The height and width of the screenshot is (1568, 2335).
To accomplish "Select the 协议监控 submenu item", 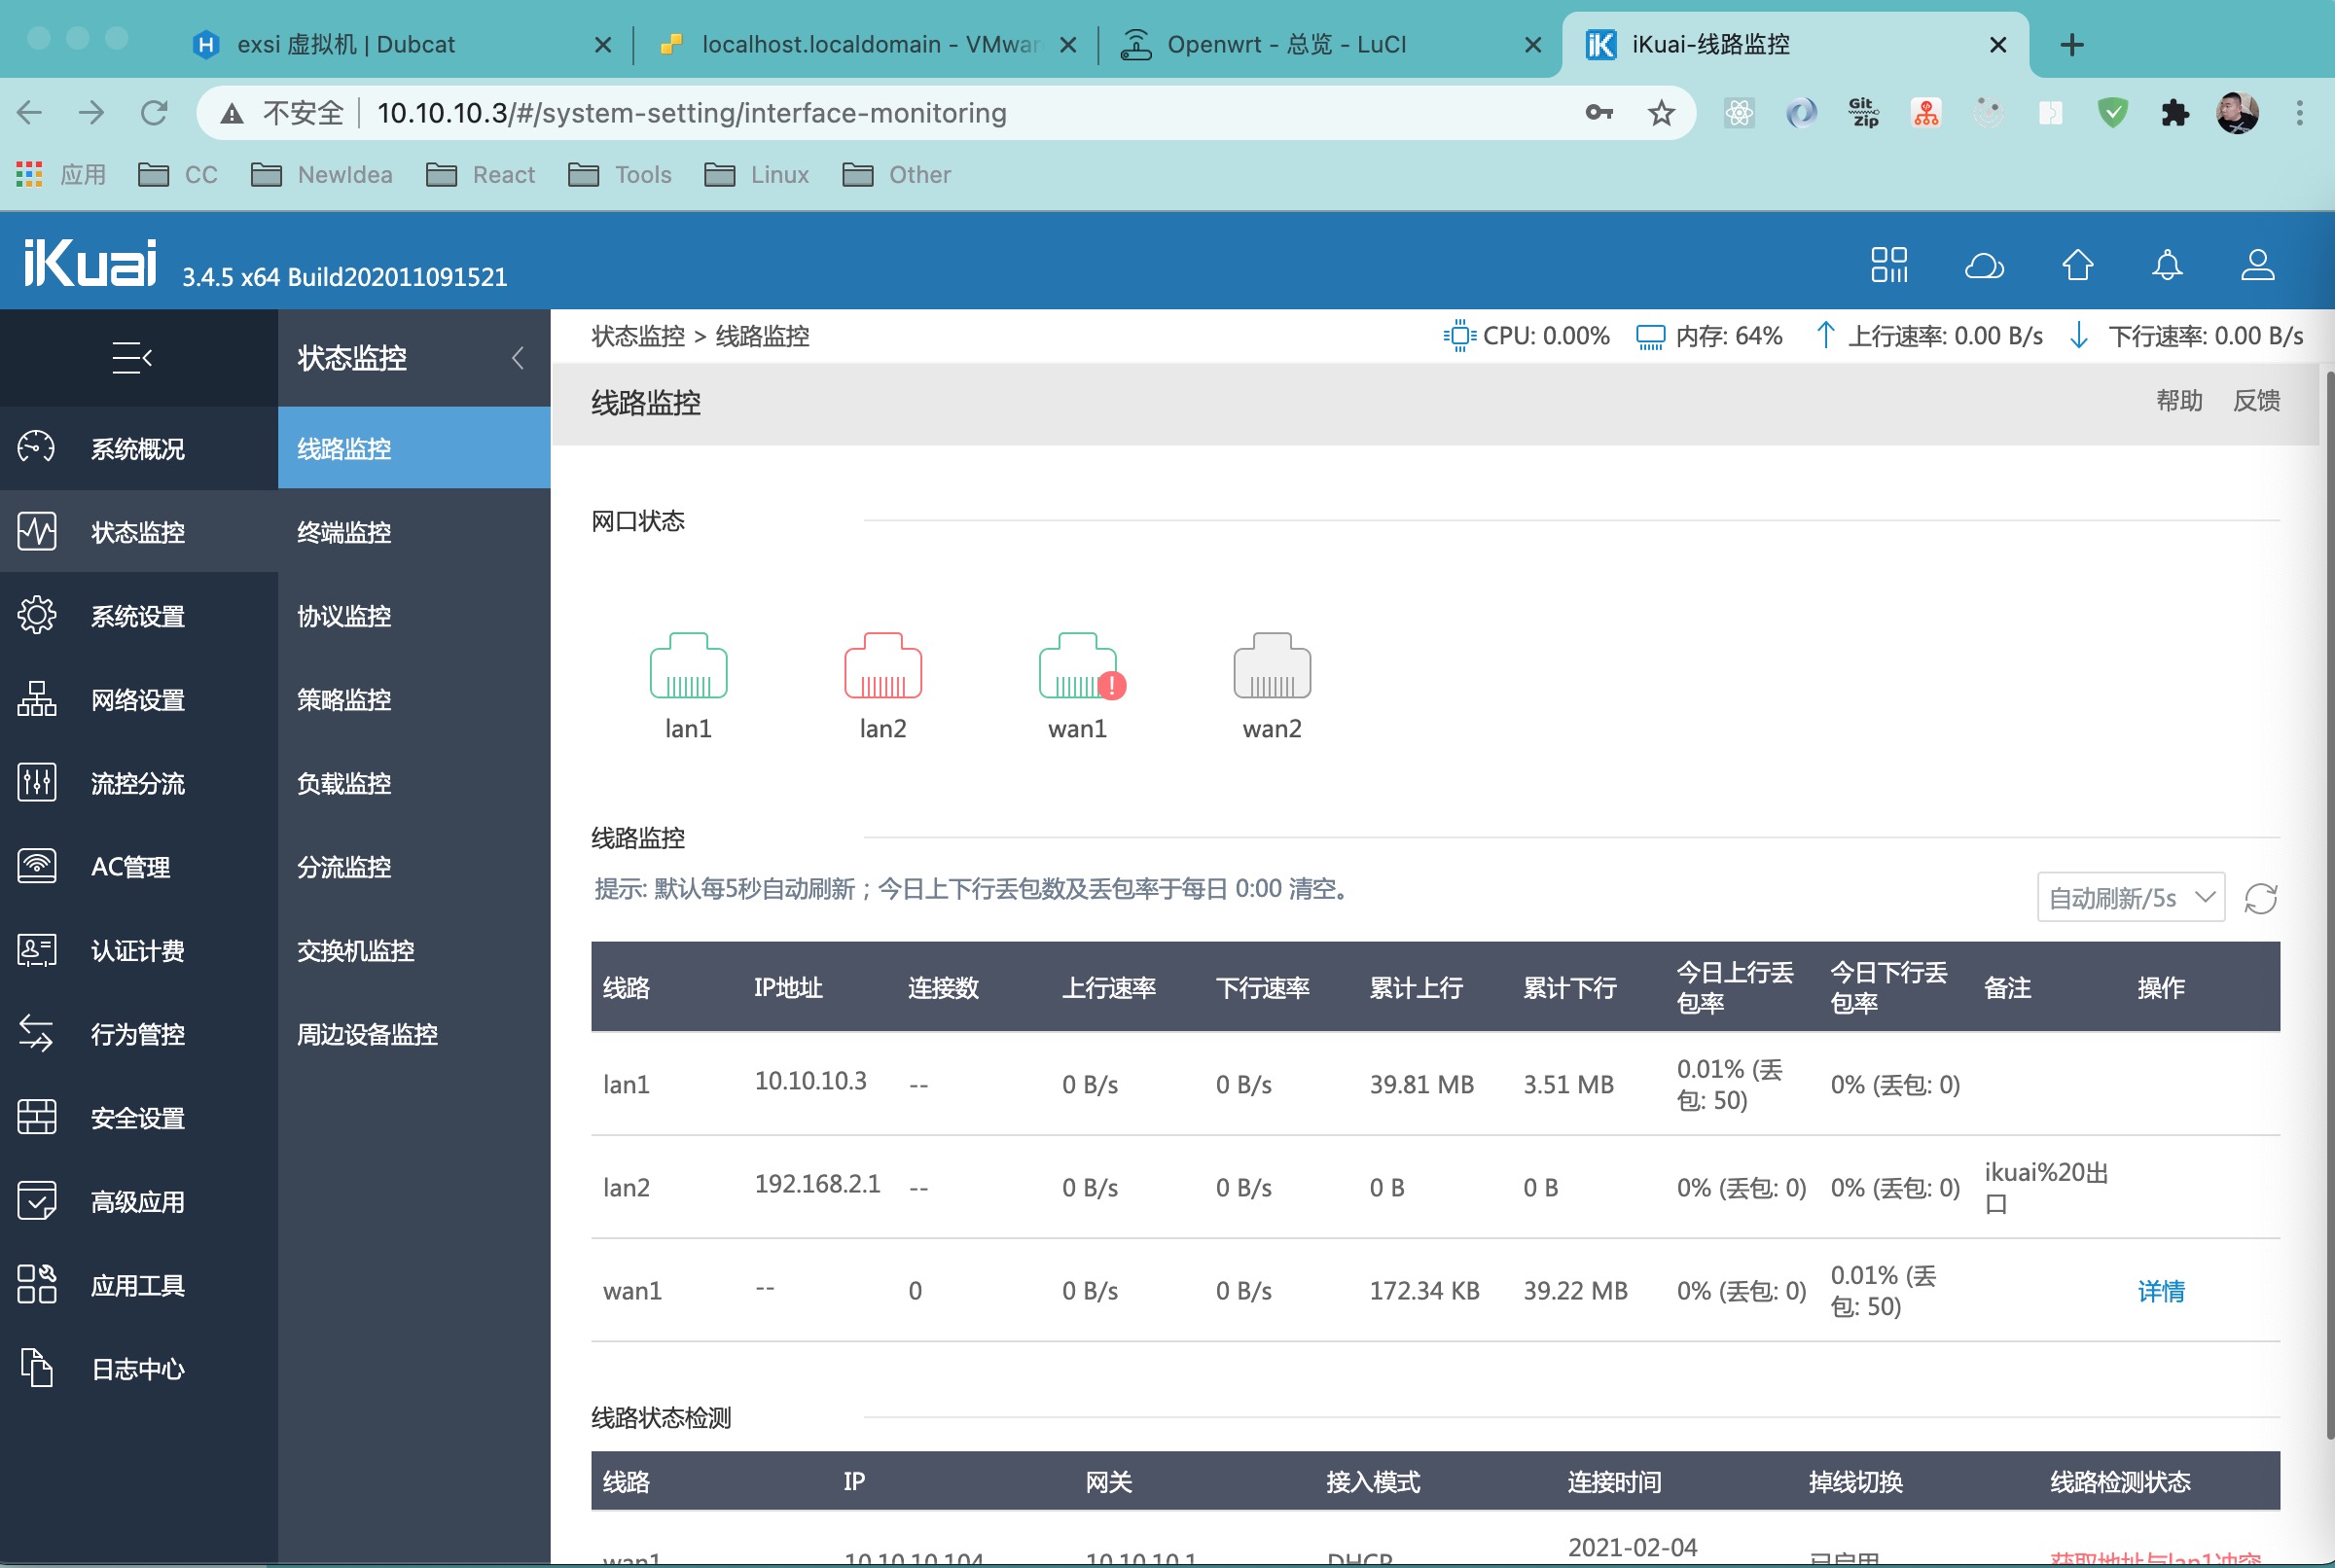I will 414,616.
